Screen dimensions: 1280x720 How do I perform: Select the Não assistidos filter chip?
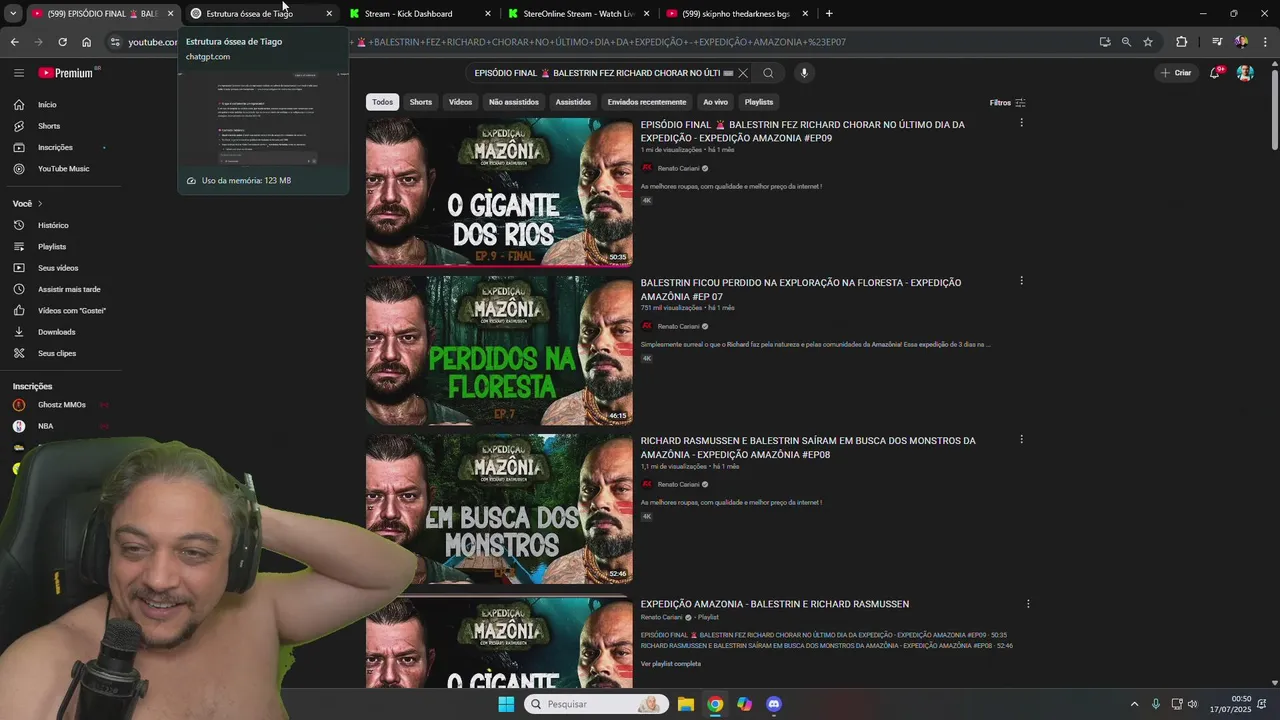pyautogui.click(x=514, y=102)
